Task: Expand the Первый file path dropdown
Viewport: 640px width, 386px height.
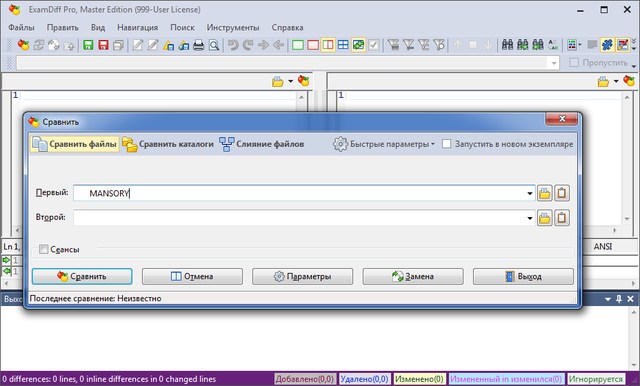Action: click(529, 193)
